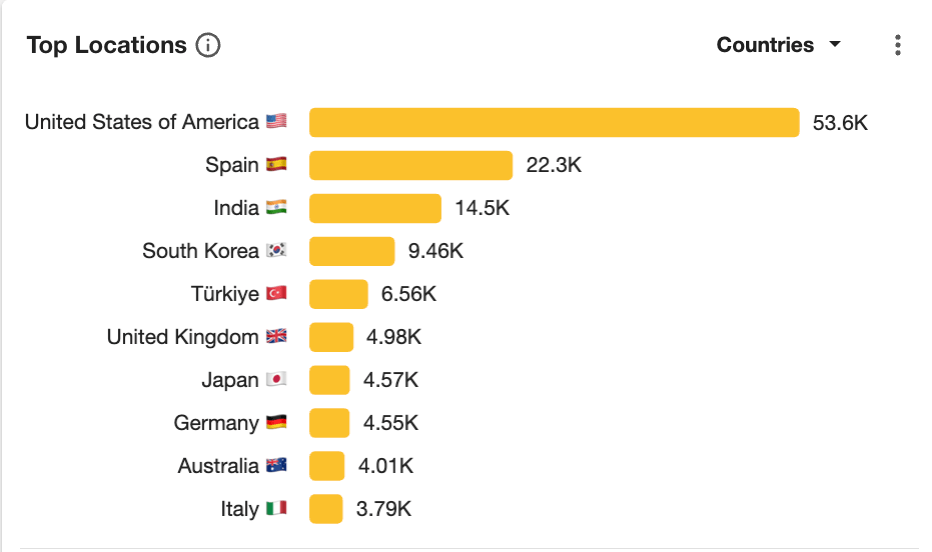Select the United States of America bar
932x552 pixels.
click(x=554, y=122)
